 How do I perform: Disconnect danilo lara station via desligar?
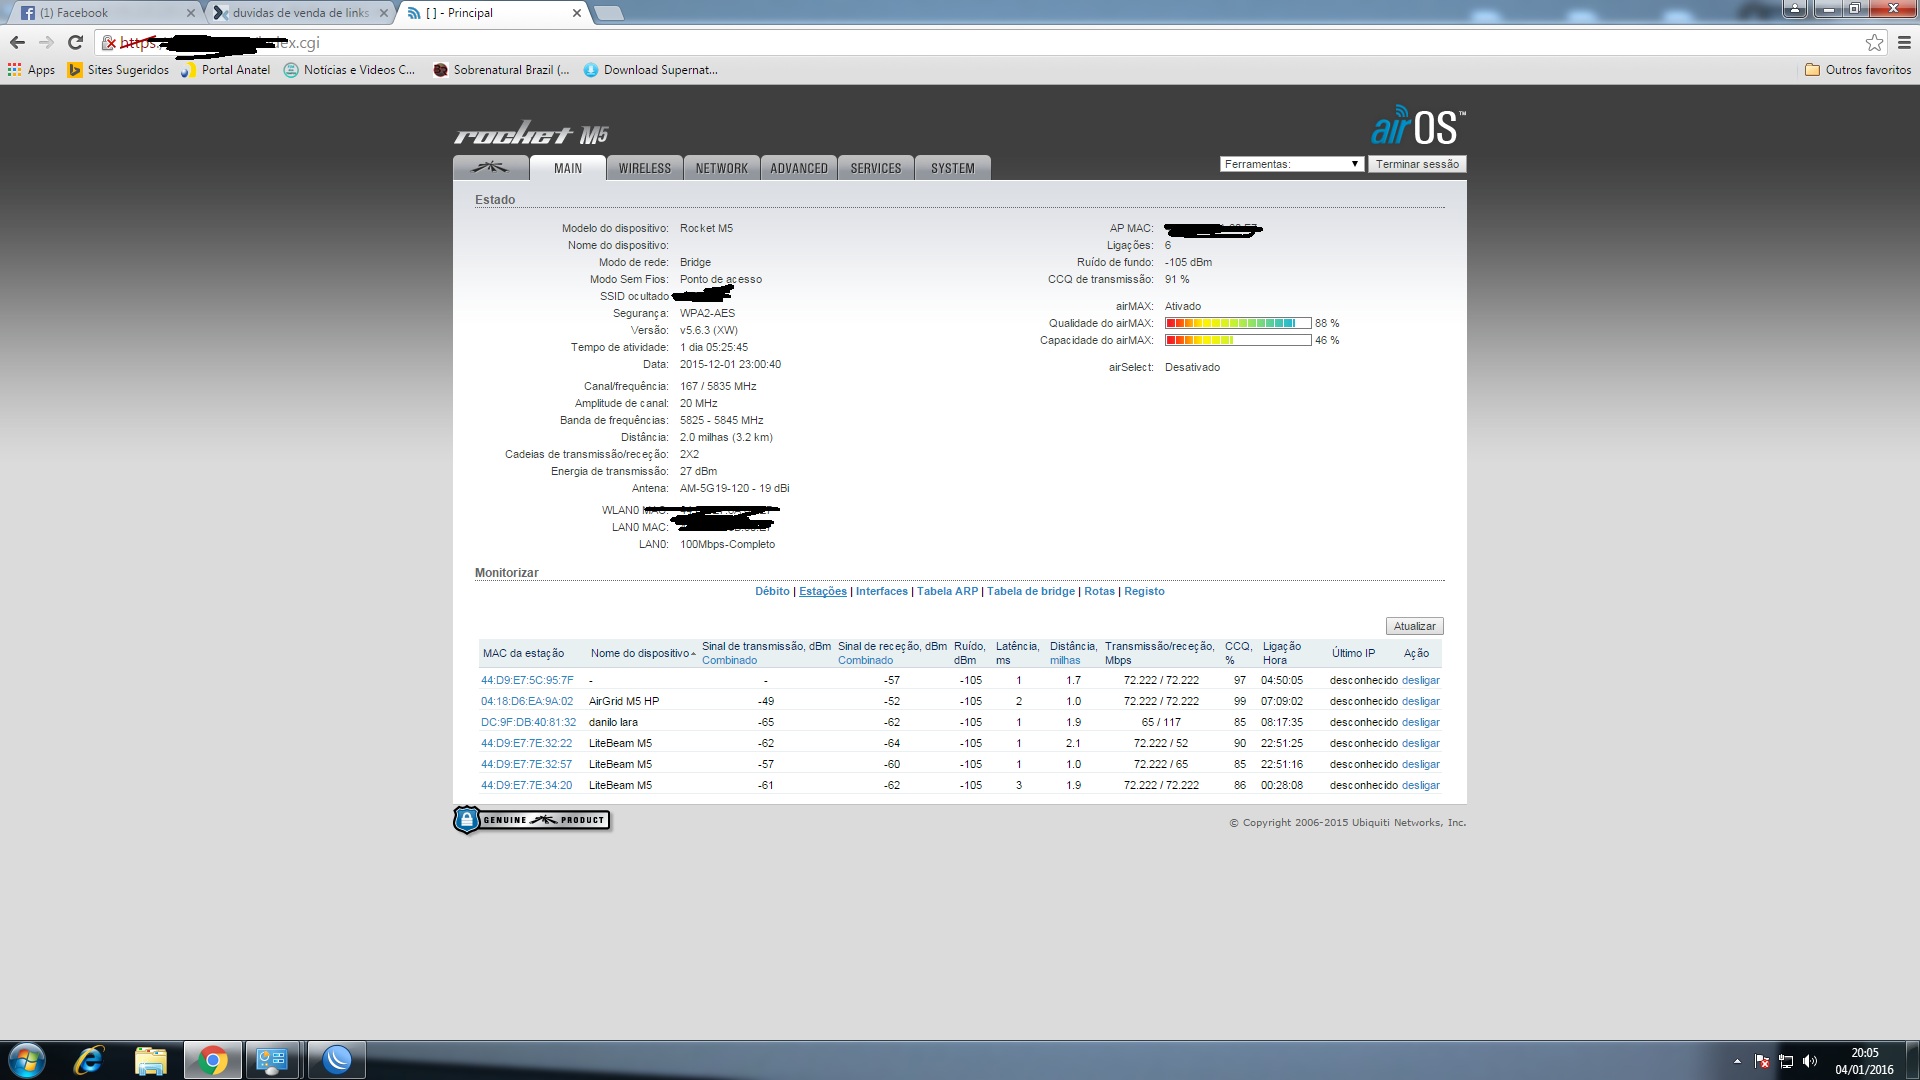click(x=1420, y=722)
